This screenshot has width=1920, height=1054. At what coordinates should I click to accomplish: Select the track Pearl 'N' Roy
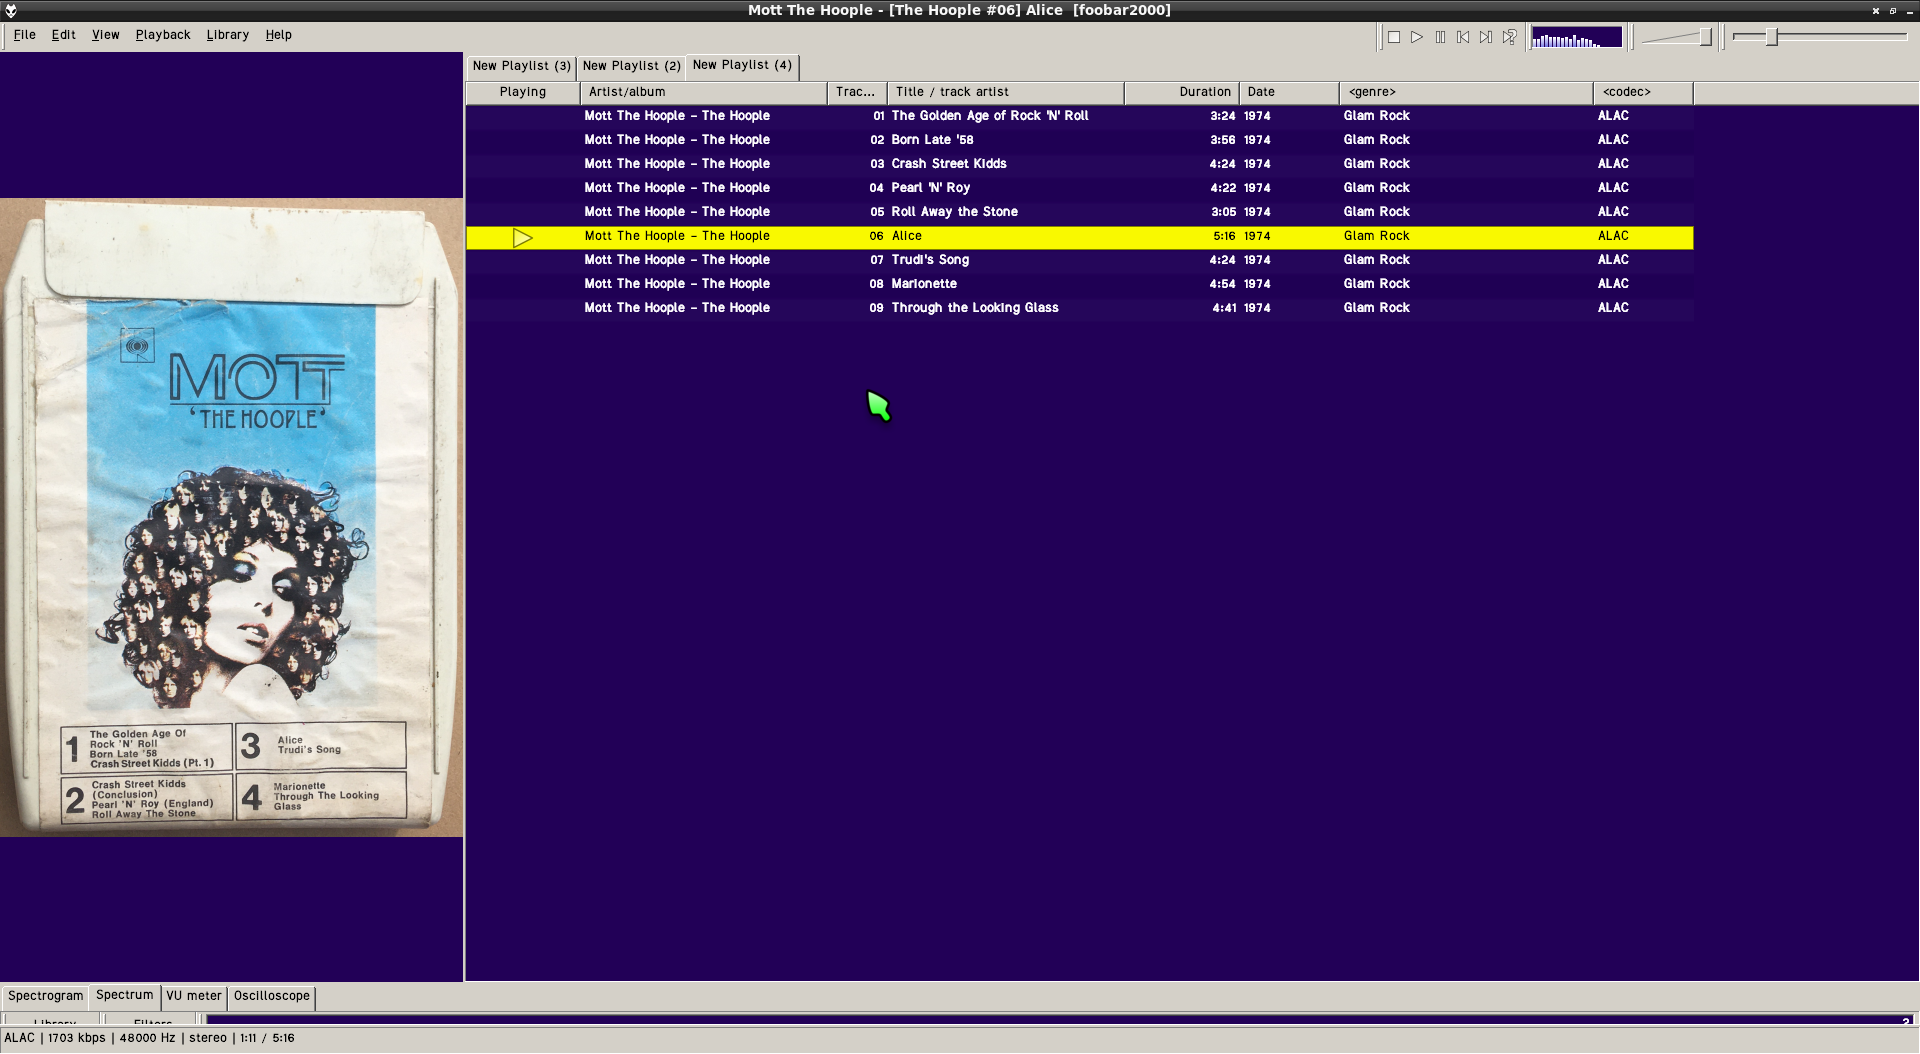click(x=1080, y=188)
